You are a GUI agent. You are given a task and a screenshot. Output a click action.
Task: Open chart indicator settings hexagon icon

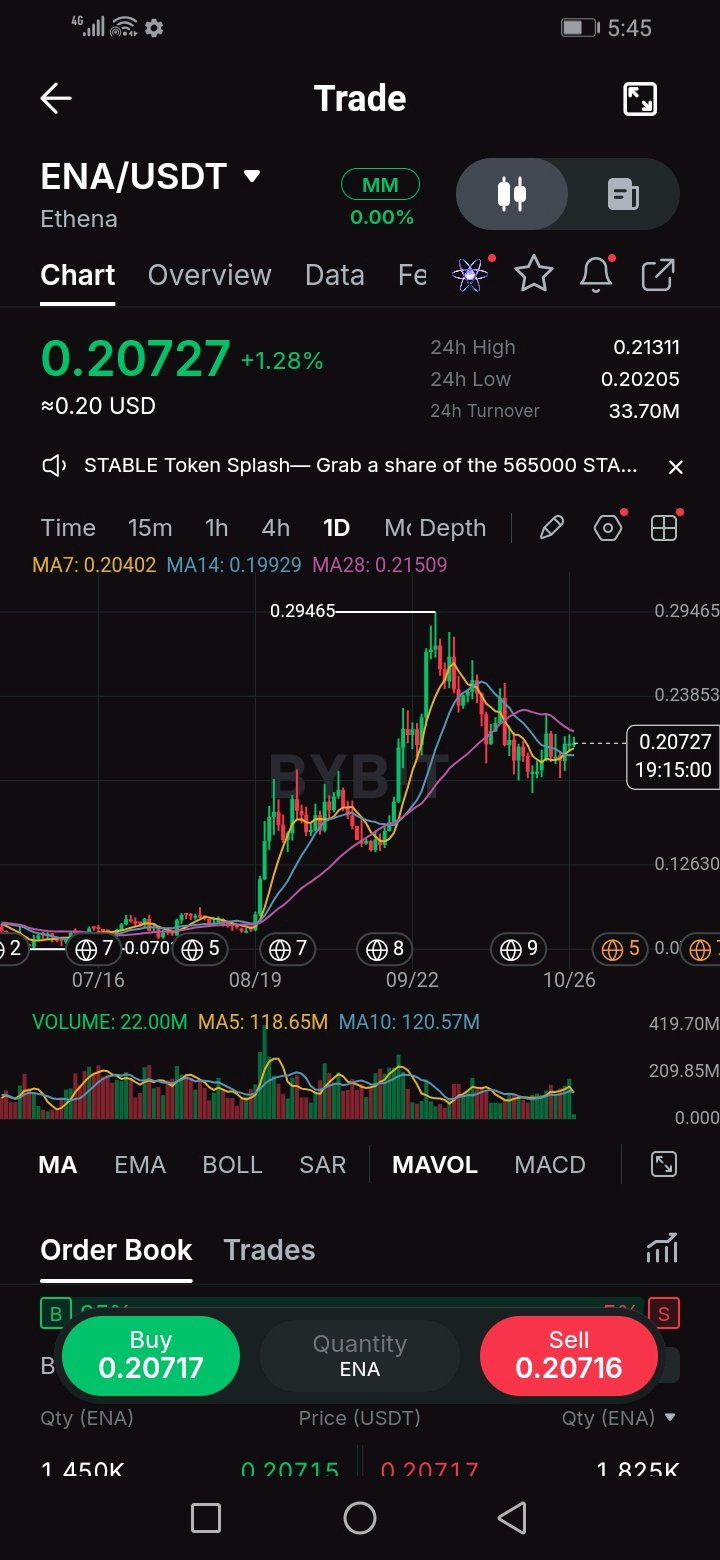(609, 528)
